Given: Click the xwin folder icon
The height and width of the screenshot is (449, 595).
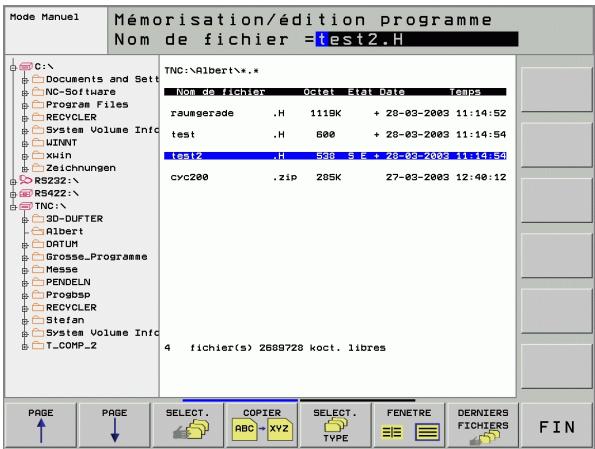Looking at the screenshot, I should 38,155.
